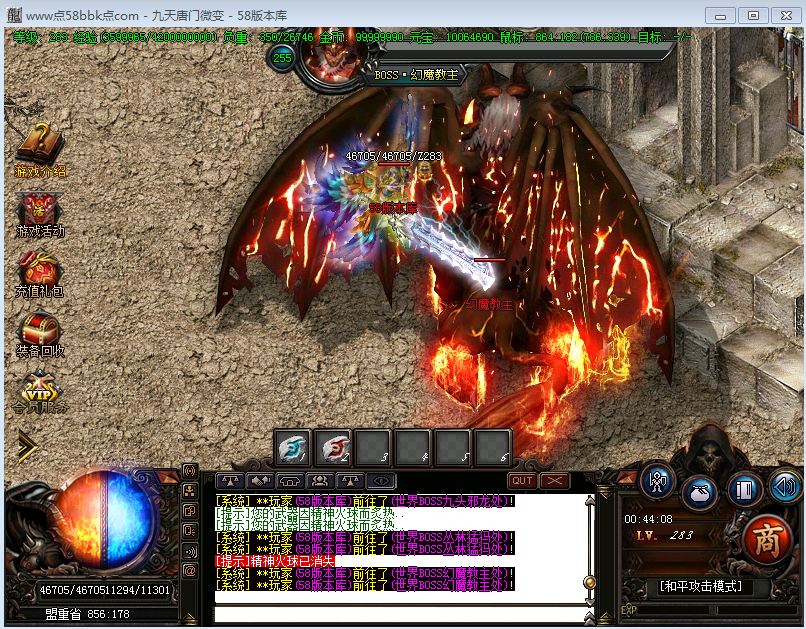The width and height of the screenshot is (806, 629).
Task: Switch the 和平攻击模式 attack mode label
Action: (701, 586)
